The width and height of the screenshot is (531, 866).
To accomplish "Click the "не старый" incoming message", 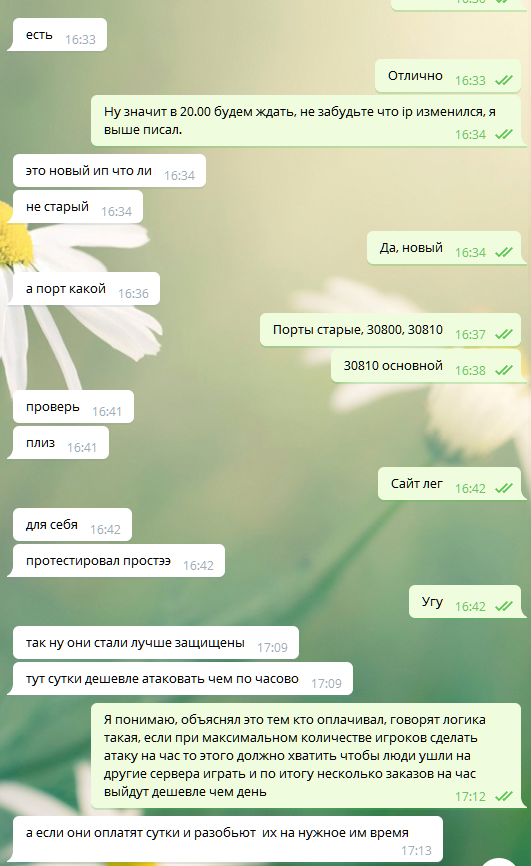I will click(x=76, y=207).
